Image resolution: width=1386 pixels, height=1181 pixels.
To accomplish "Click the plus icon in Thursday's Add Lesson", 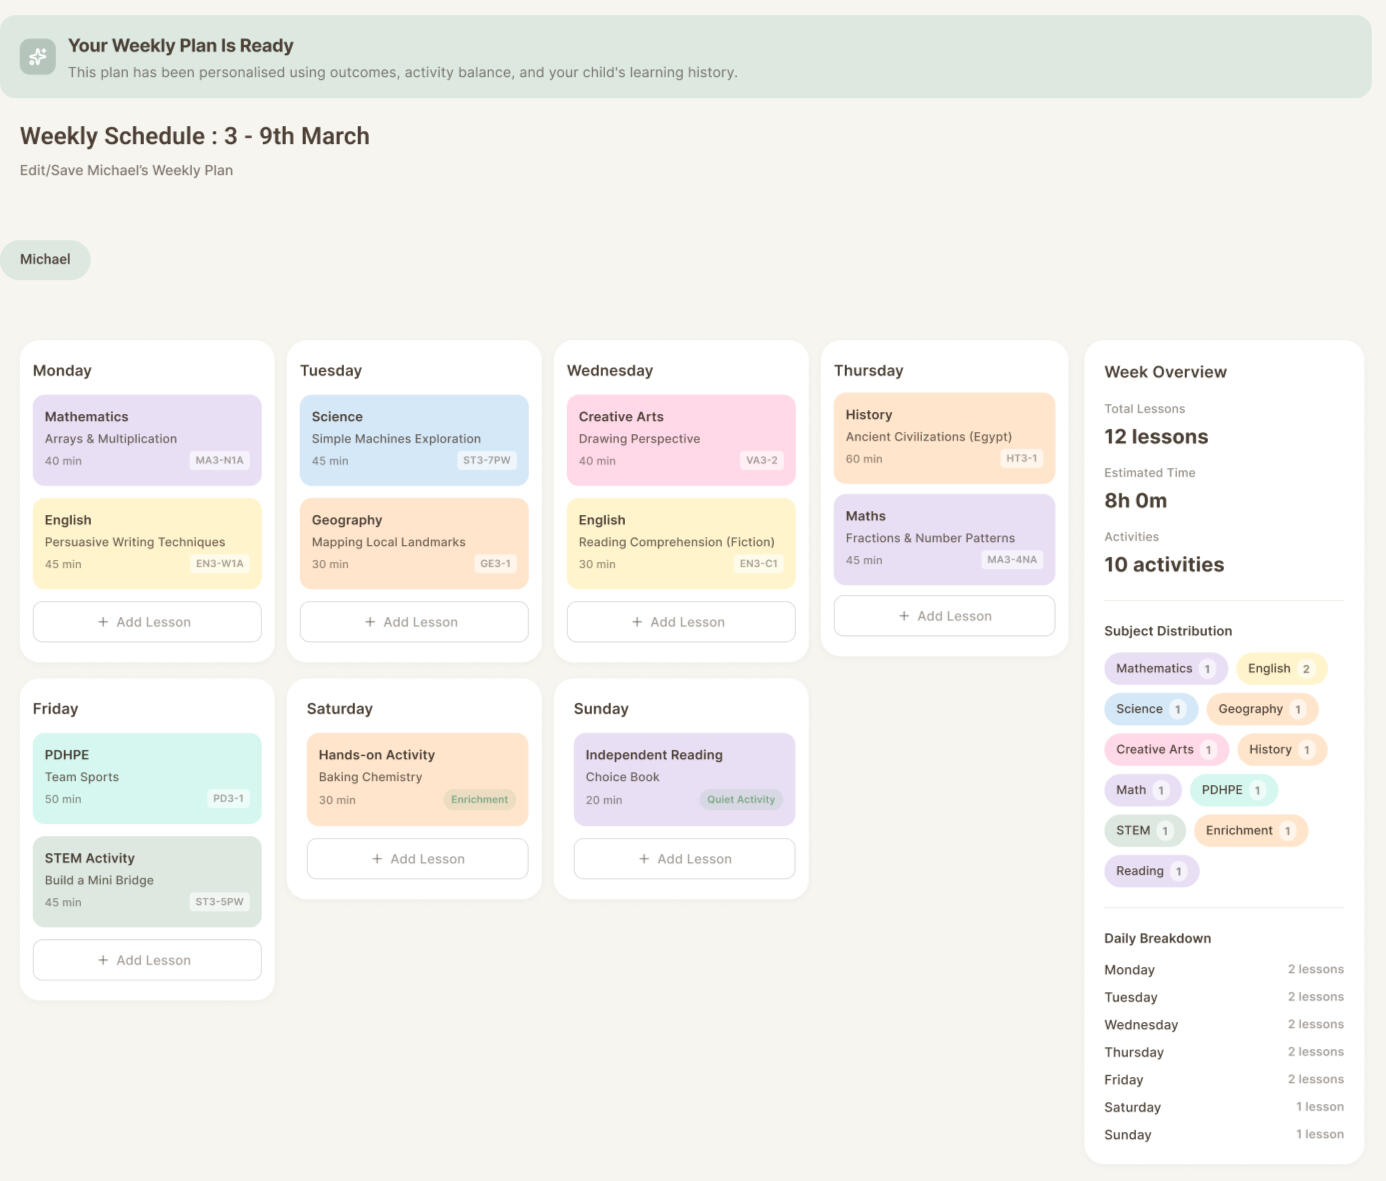I will (x=904, y=616).
